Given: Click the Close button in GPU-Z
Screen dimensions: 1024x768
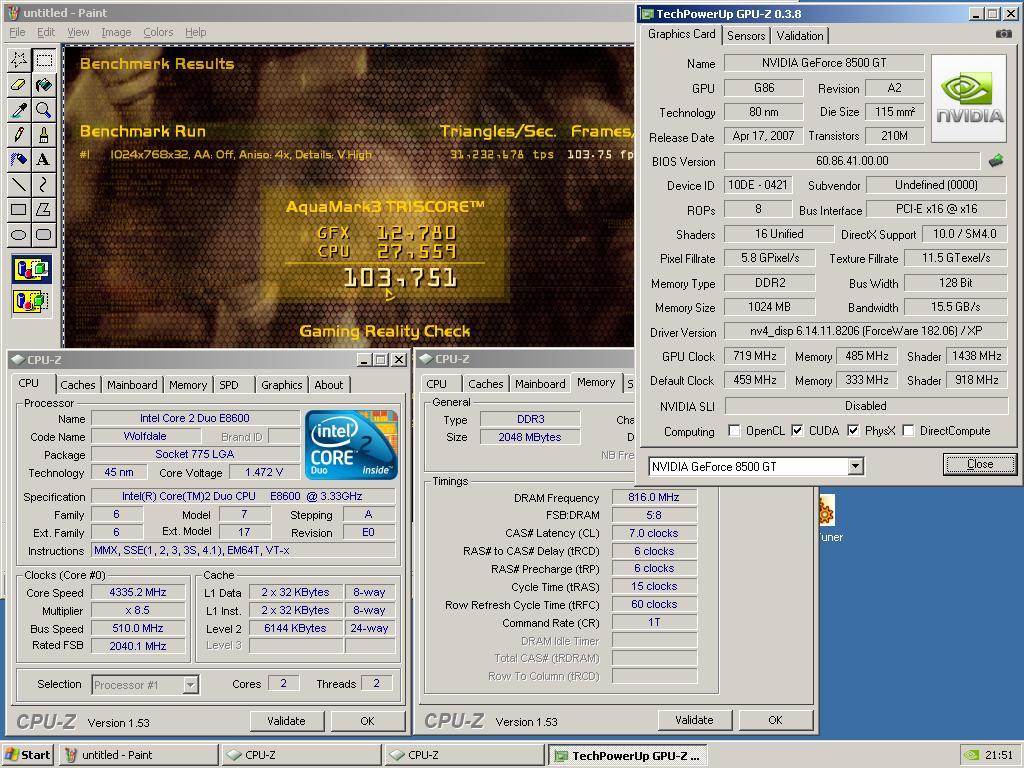Looking at the screenshot, I should pyautogui.click(x=980, y=464).
